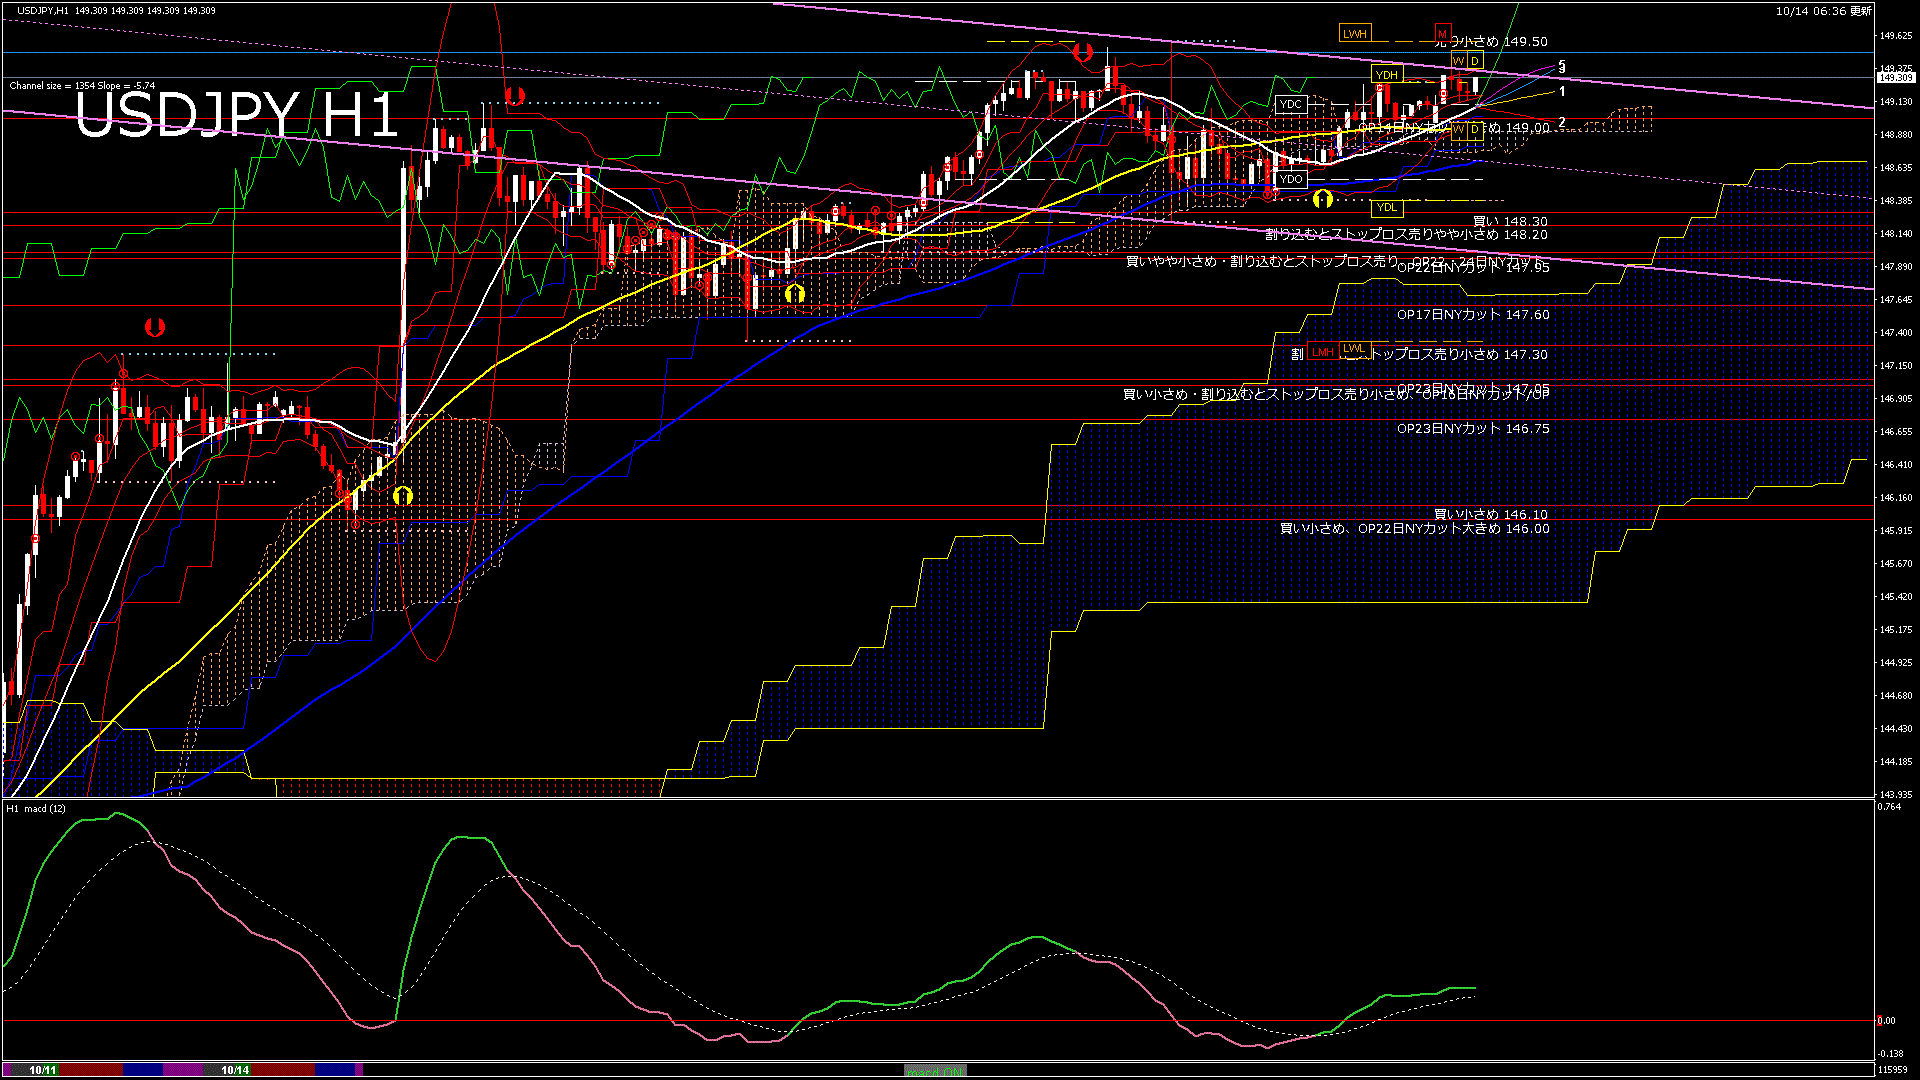
Task: Click the lower D pivot box near 149.00
Action: tap(1475, 129)
